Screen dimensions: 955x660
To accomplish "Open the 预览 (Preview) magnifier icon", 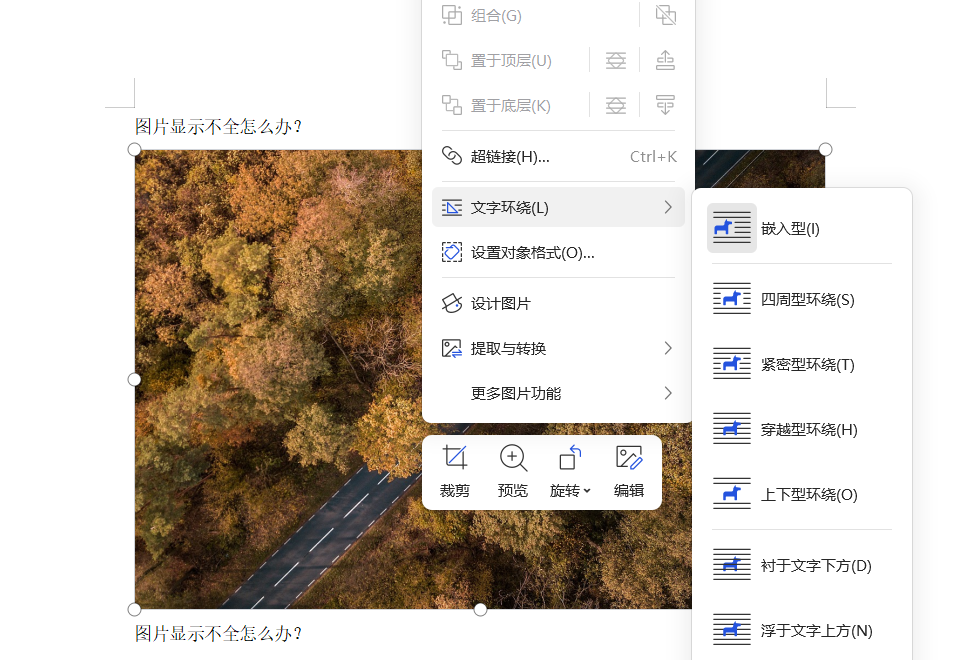I will [513, 459].
